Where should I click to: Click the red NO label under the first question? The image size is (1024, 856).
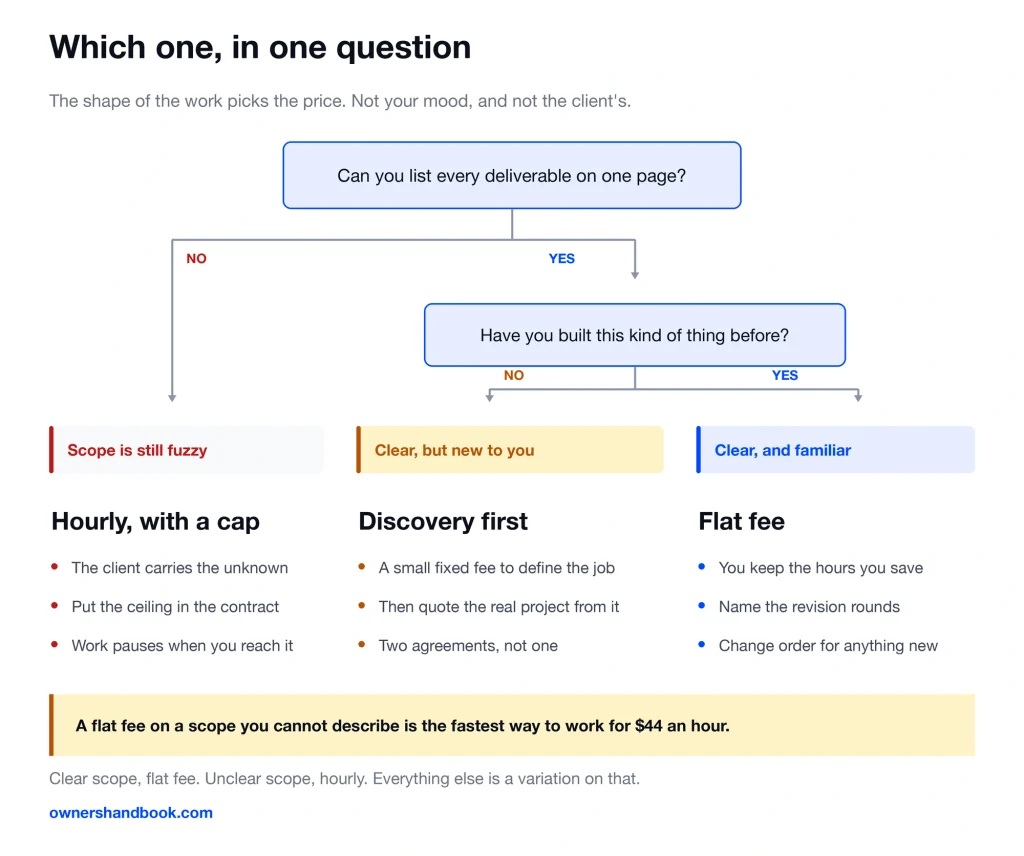point(196,259)
